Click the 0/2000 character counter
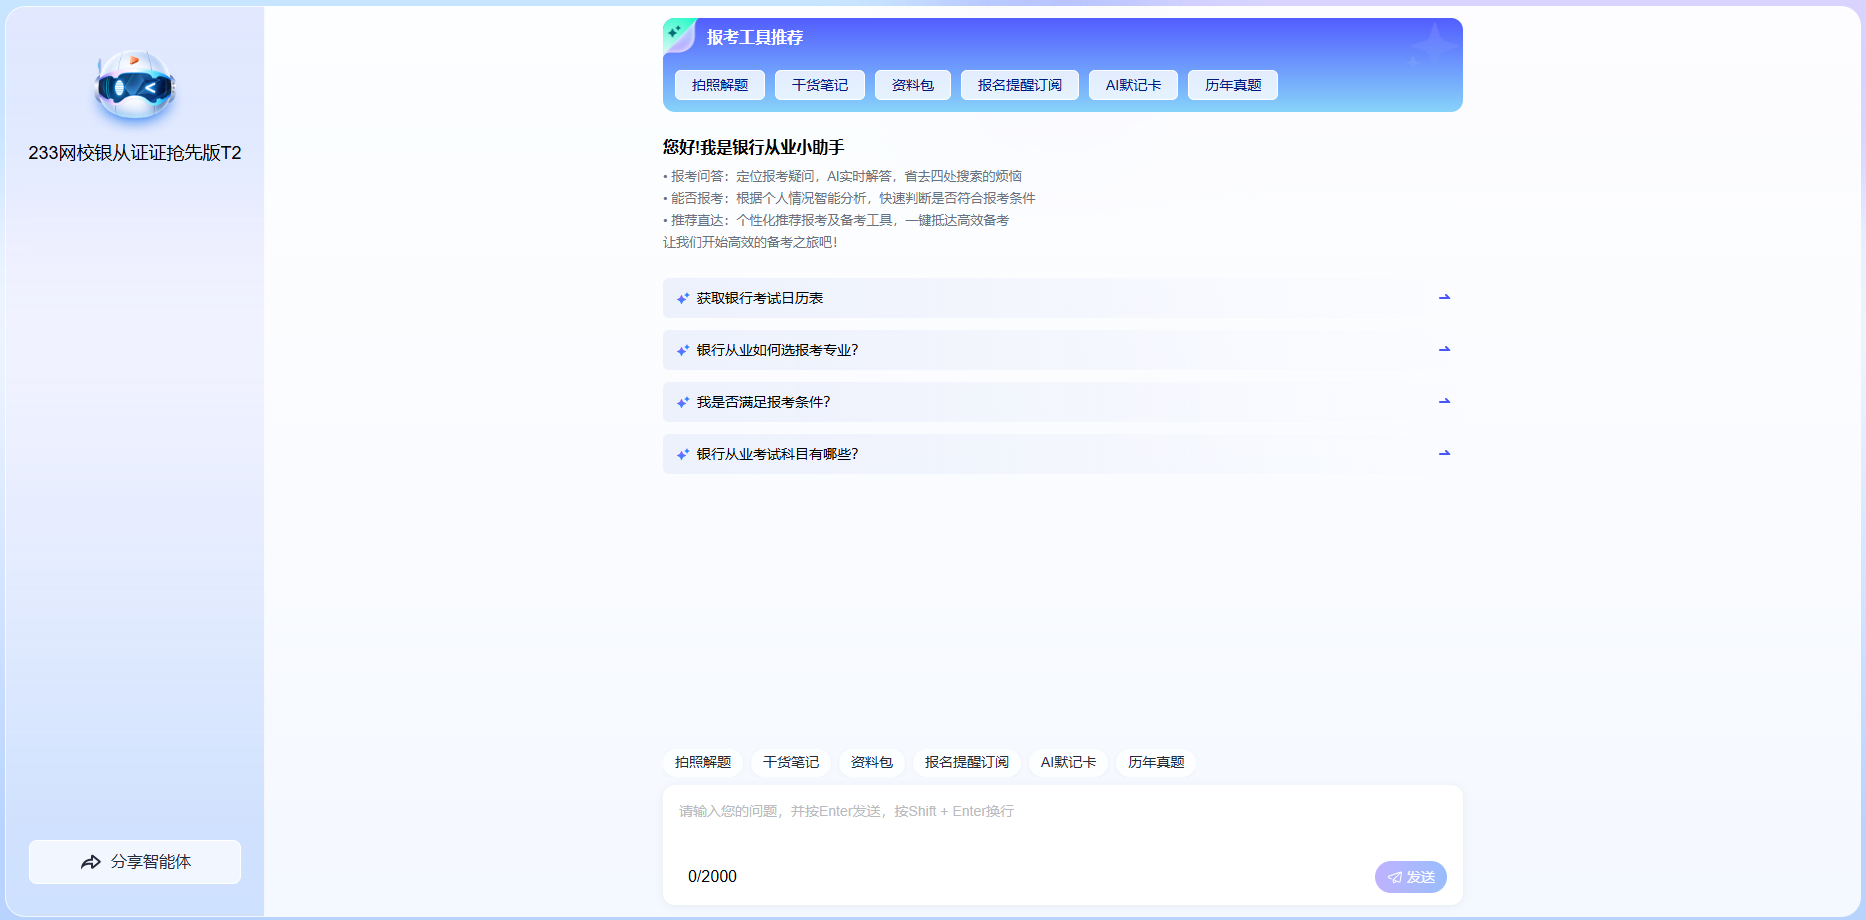 coord(711,876)
